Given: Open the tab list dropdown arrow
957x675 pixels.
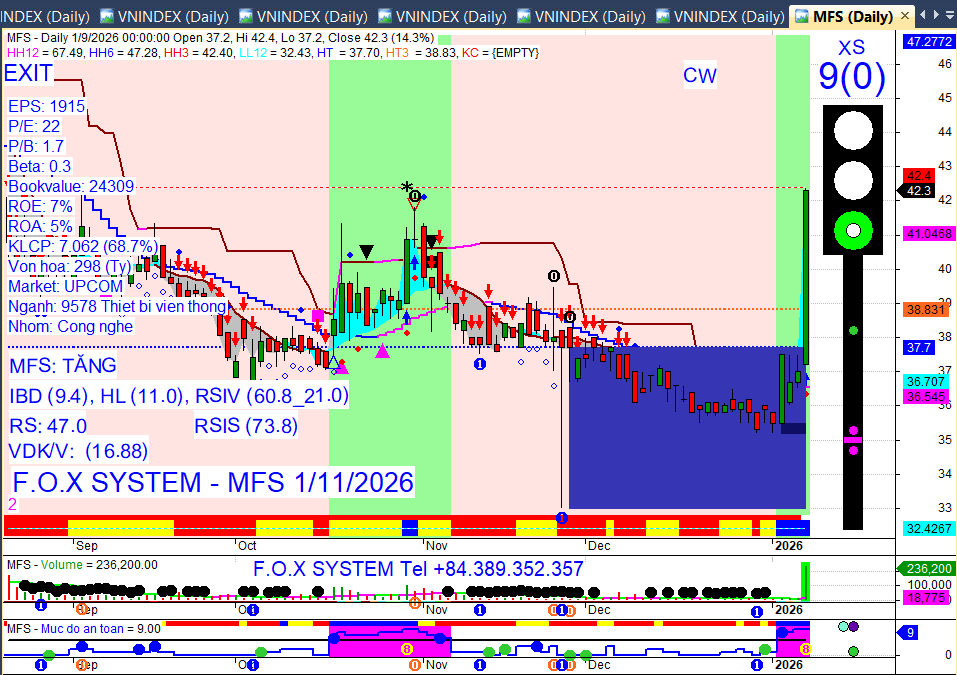Looking at the screenshot, I should [x=950, y=15].
